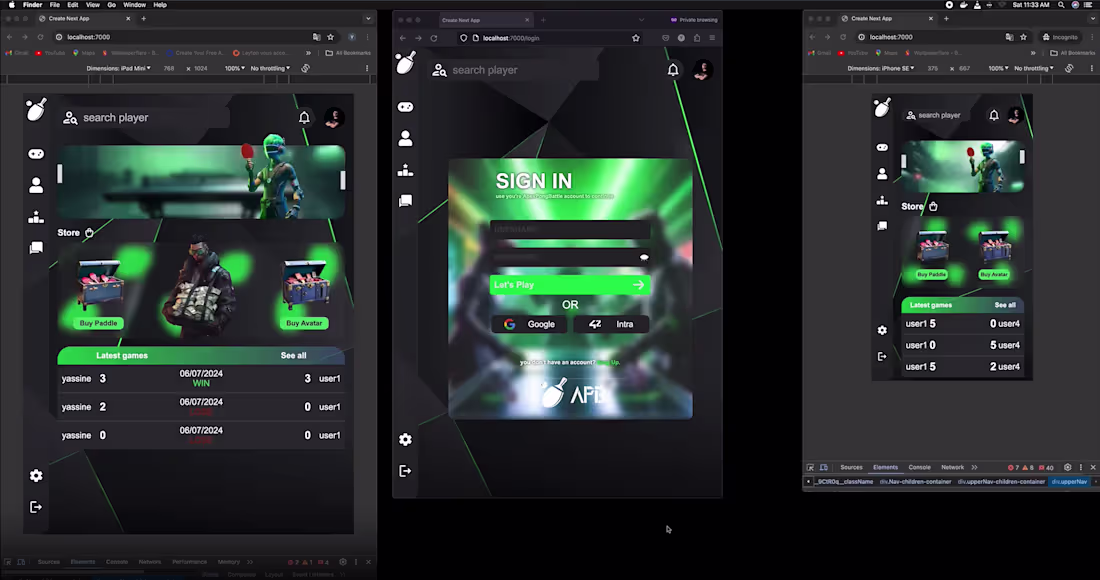
Task: Open settings gear in the login window sidebar
Action: coord(405,439)
